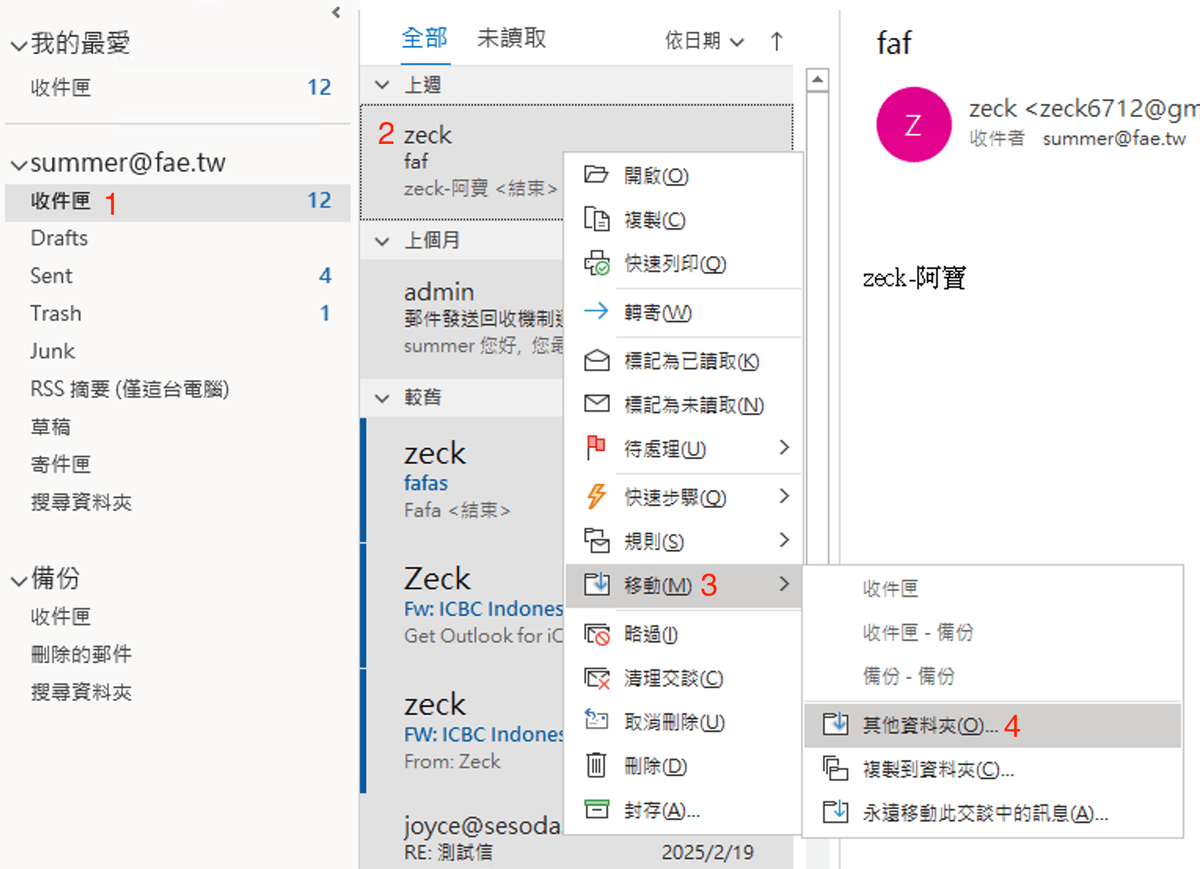Click the Forward (轉寄) arrow icon
Image resolution: width=1200 pixels, height=869 pixels.
(596, 312)
